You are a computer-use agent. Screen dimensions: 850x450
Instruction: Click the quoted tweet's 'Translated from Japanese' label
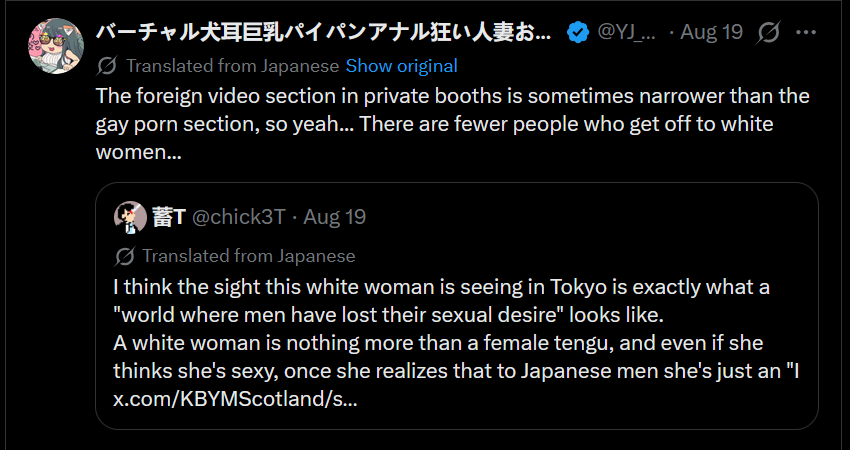(249, 256)
